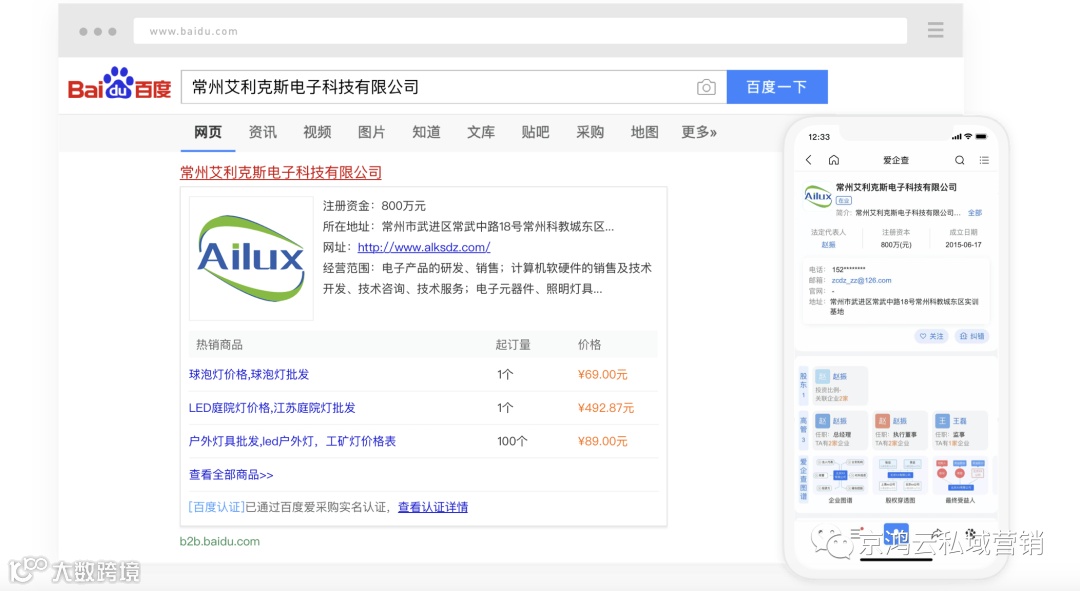The image size is (1080, 591).
Task: Switch to the 地图 tab
Action: pyautogui.click(x=644, y=132)
